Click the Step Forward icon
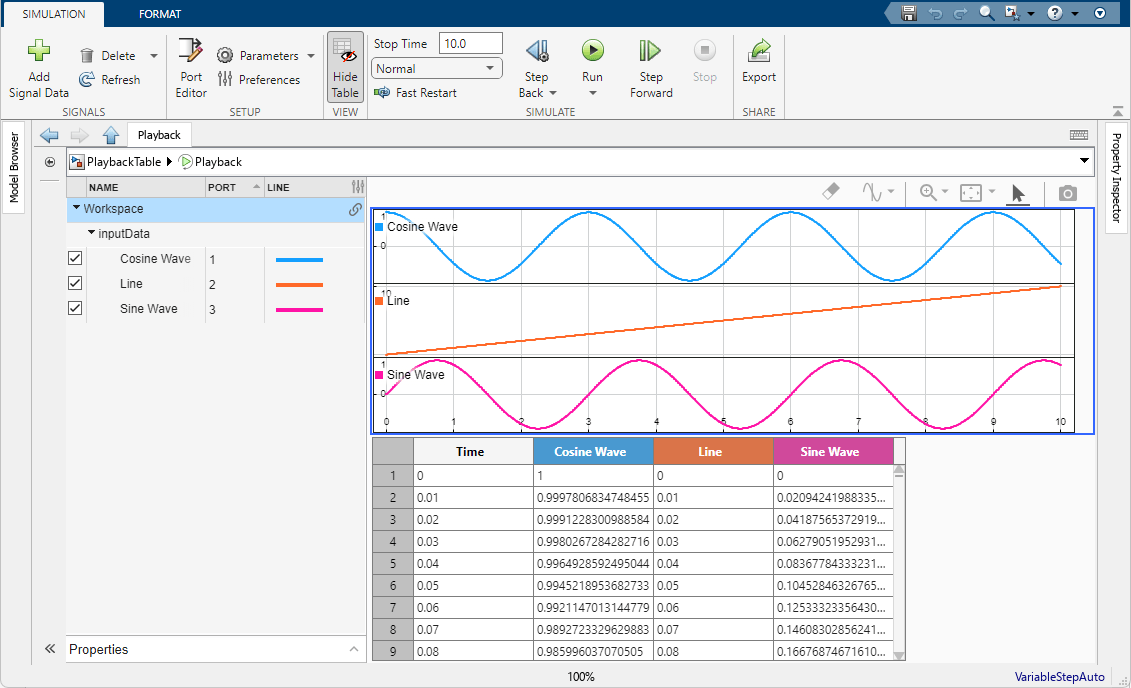Image resolution: width=1131 pixels, height=688 pixels. click(650, 50)
